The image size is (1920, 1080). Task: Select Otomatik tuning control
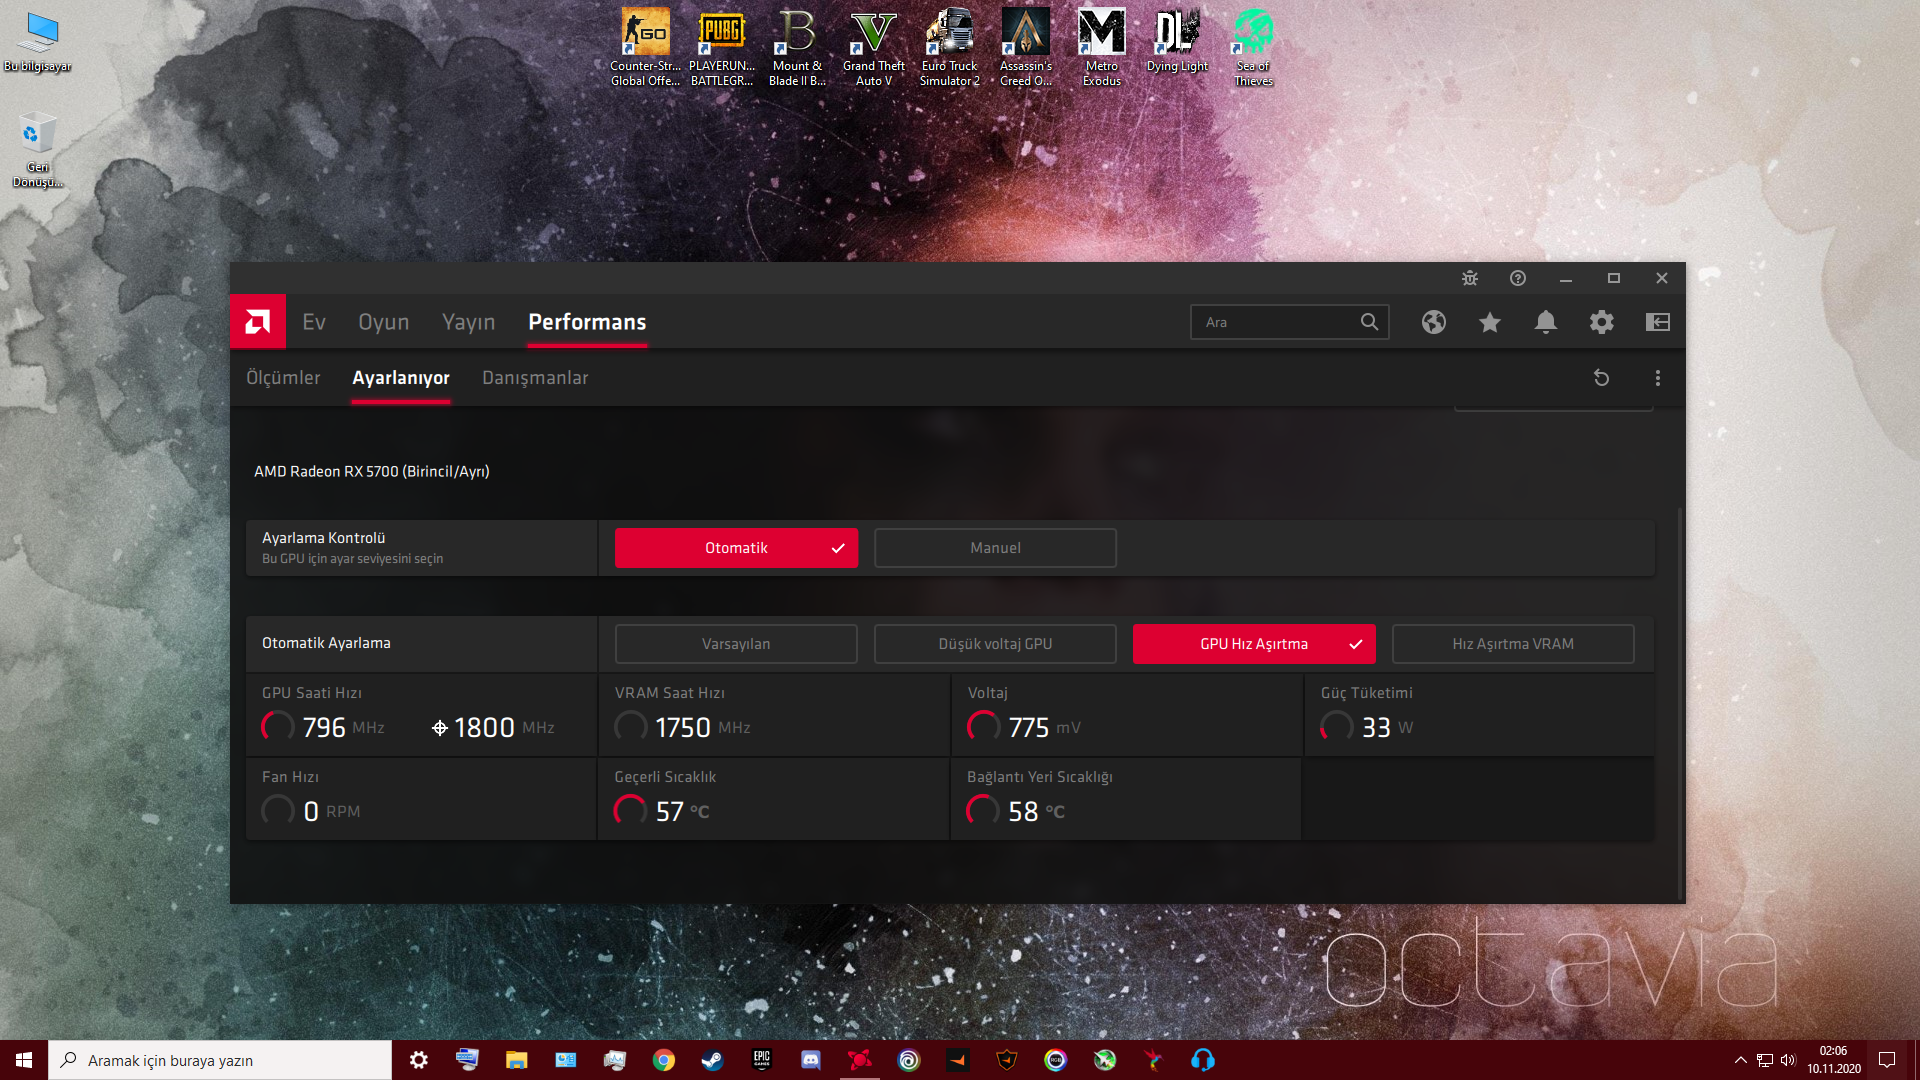736,548
